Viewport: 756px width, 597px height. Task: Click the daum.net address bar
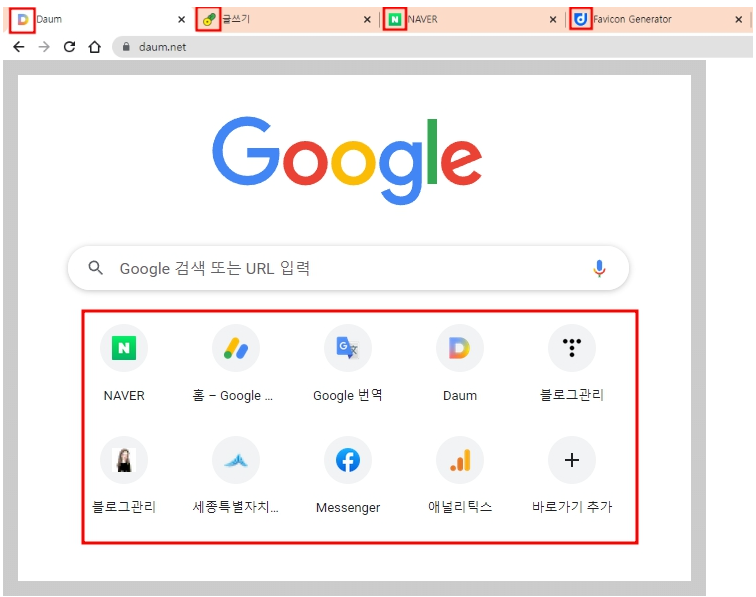432,47
